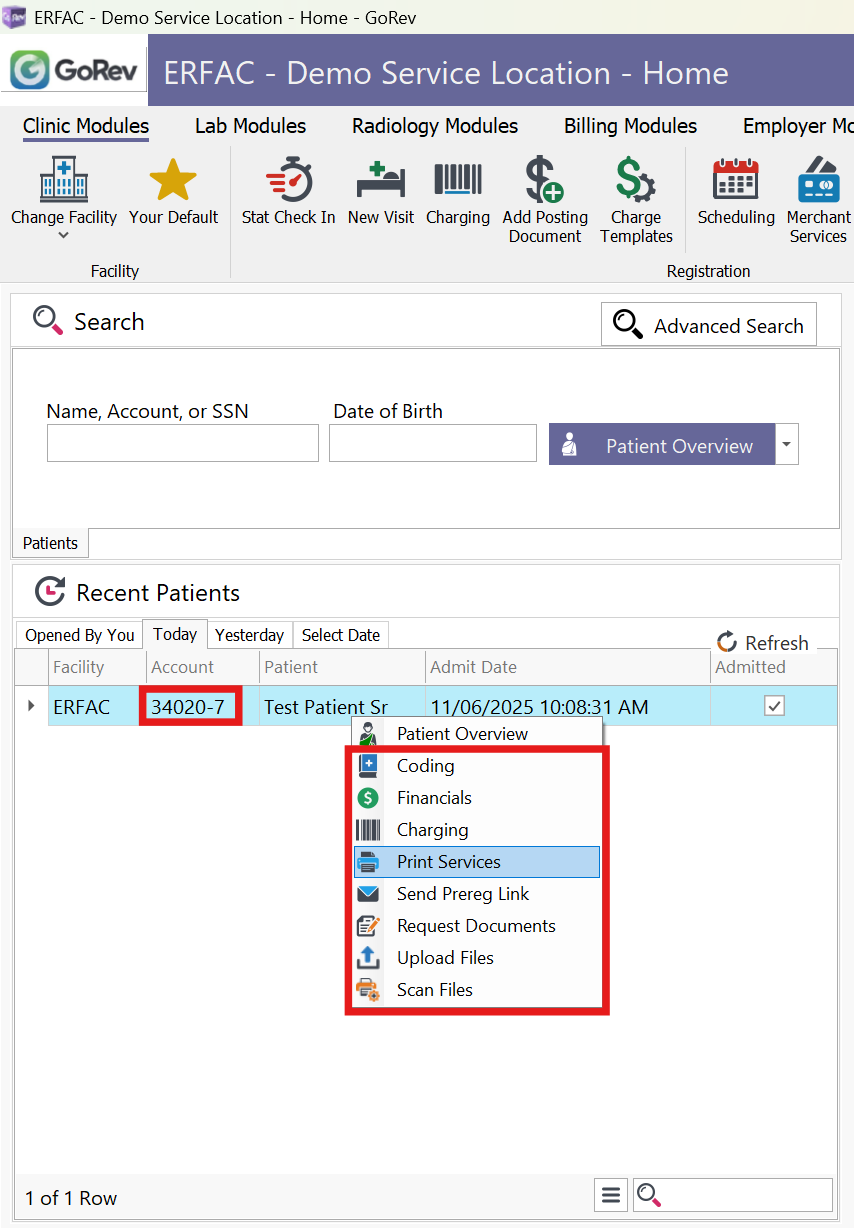The width and height of the screenshot is (854, 1228).
Task: Open the Scheduling calendar
Action: (x=736, y=182)
